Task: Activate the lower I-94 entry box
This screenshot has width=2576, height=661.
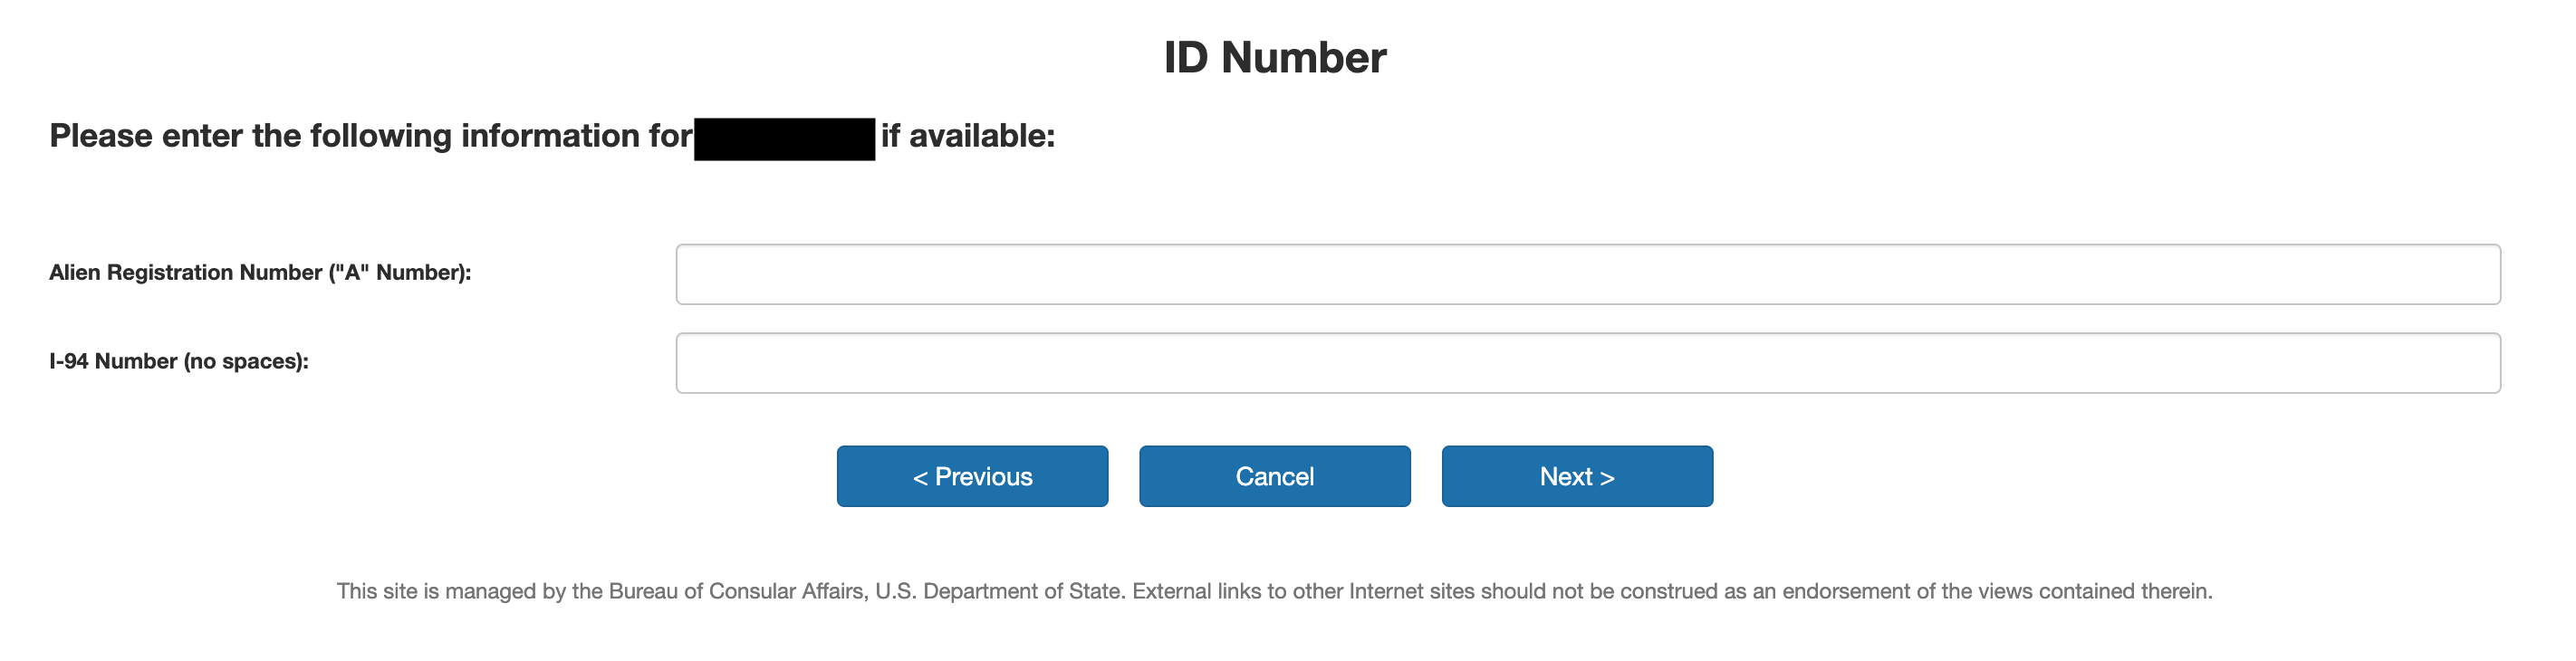Action: pos(1587,363)
